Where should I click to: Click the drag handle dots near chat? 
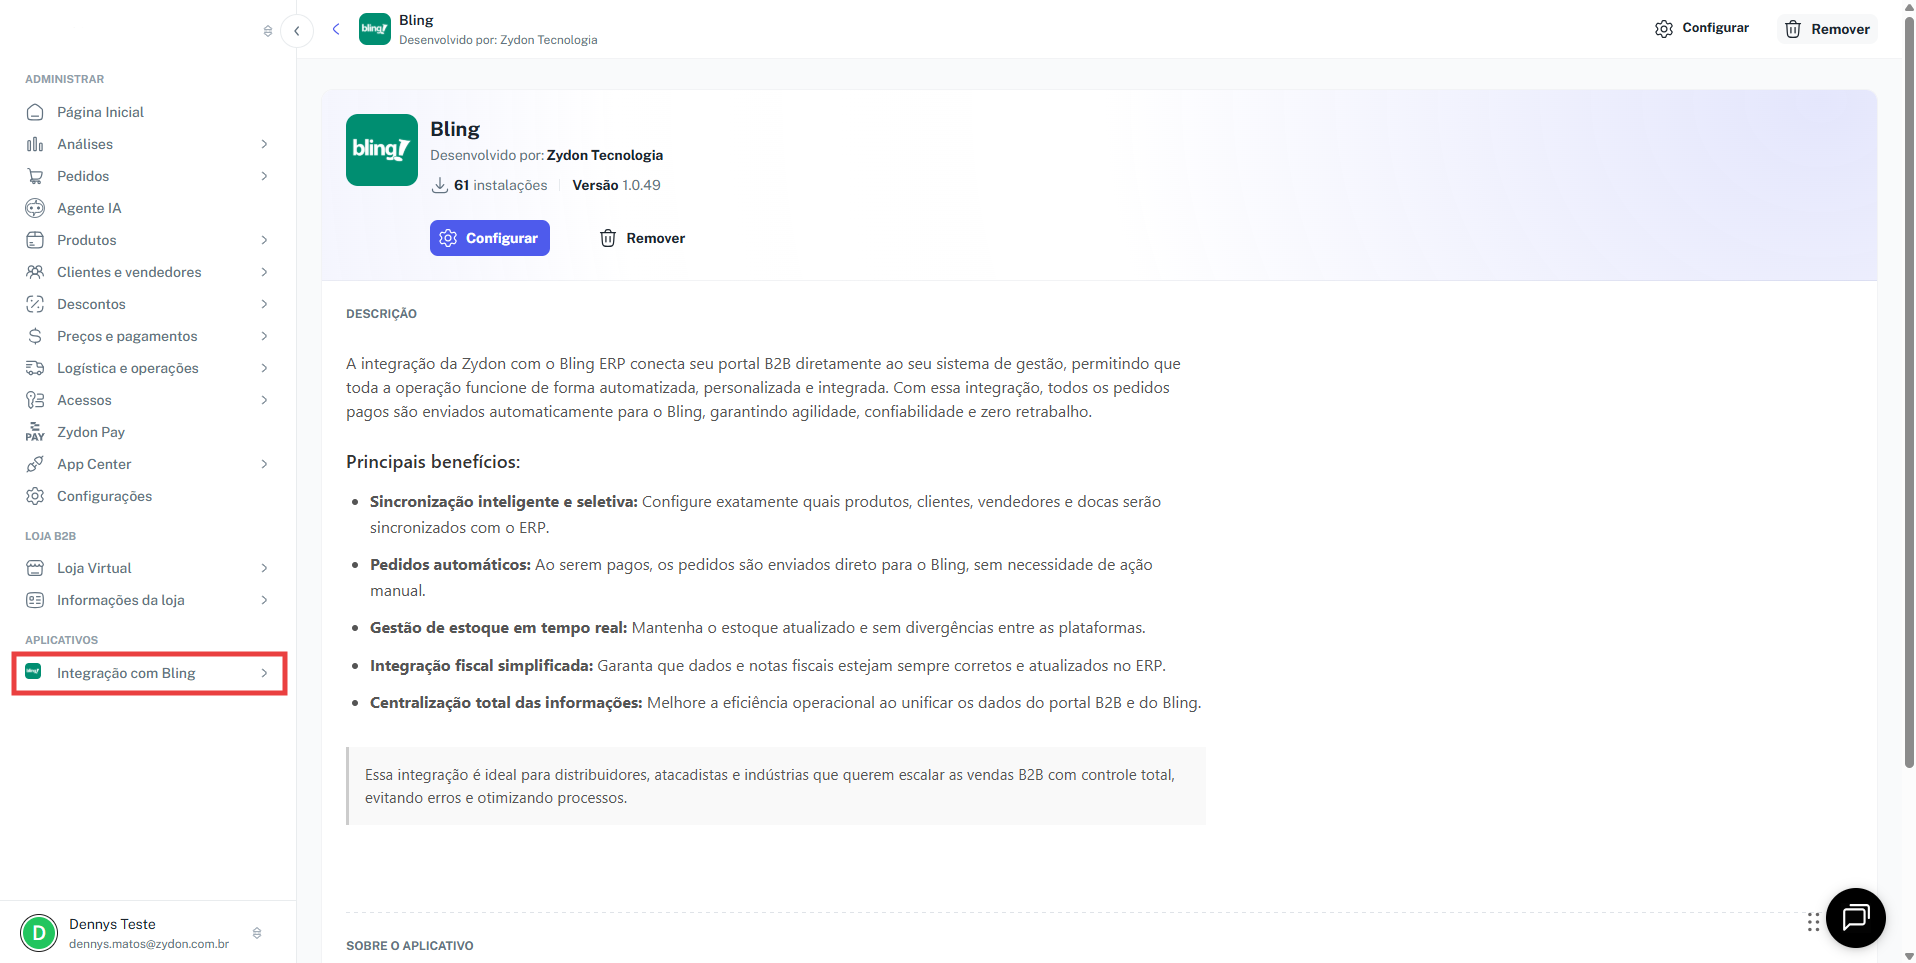tap(1813, 922)
